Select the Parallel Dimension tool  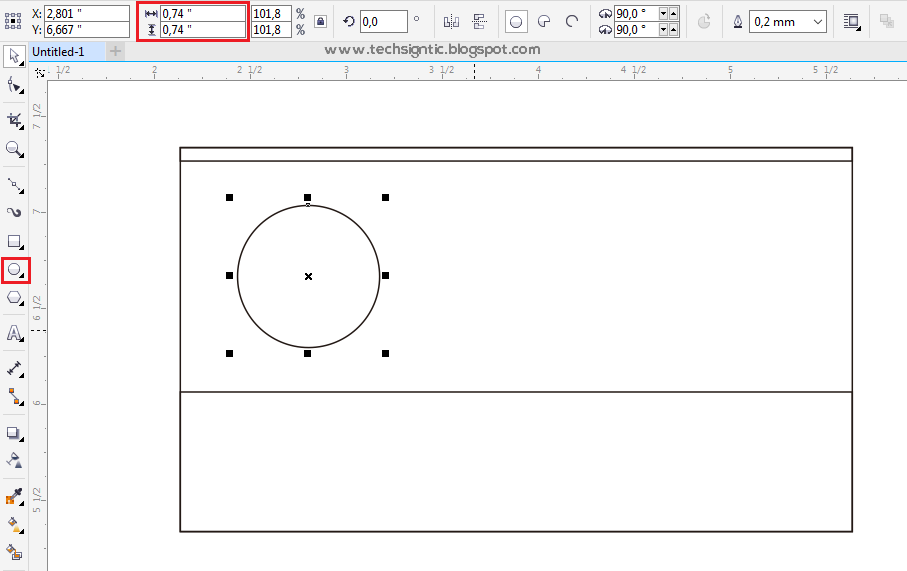[14, 369]
